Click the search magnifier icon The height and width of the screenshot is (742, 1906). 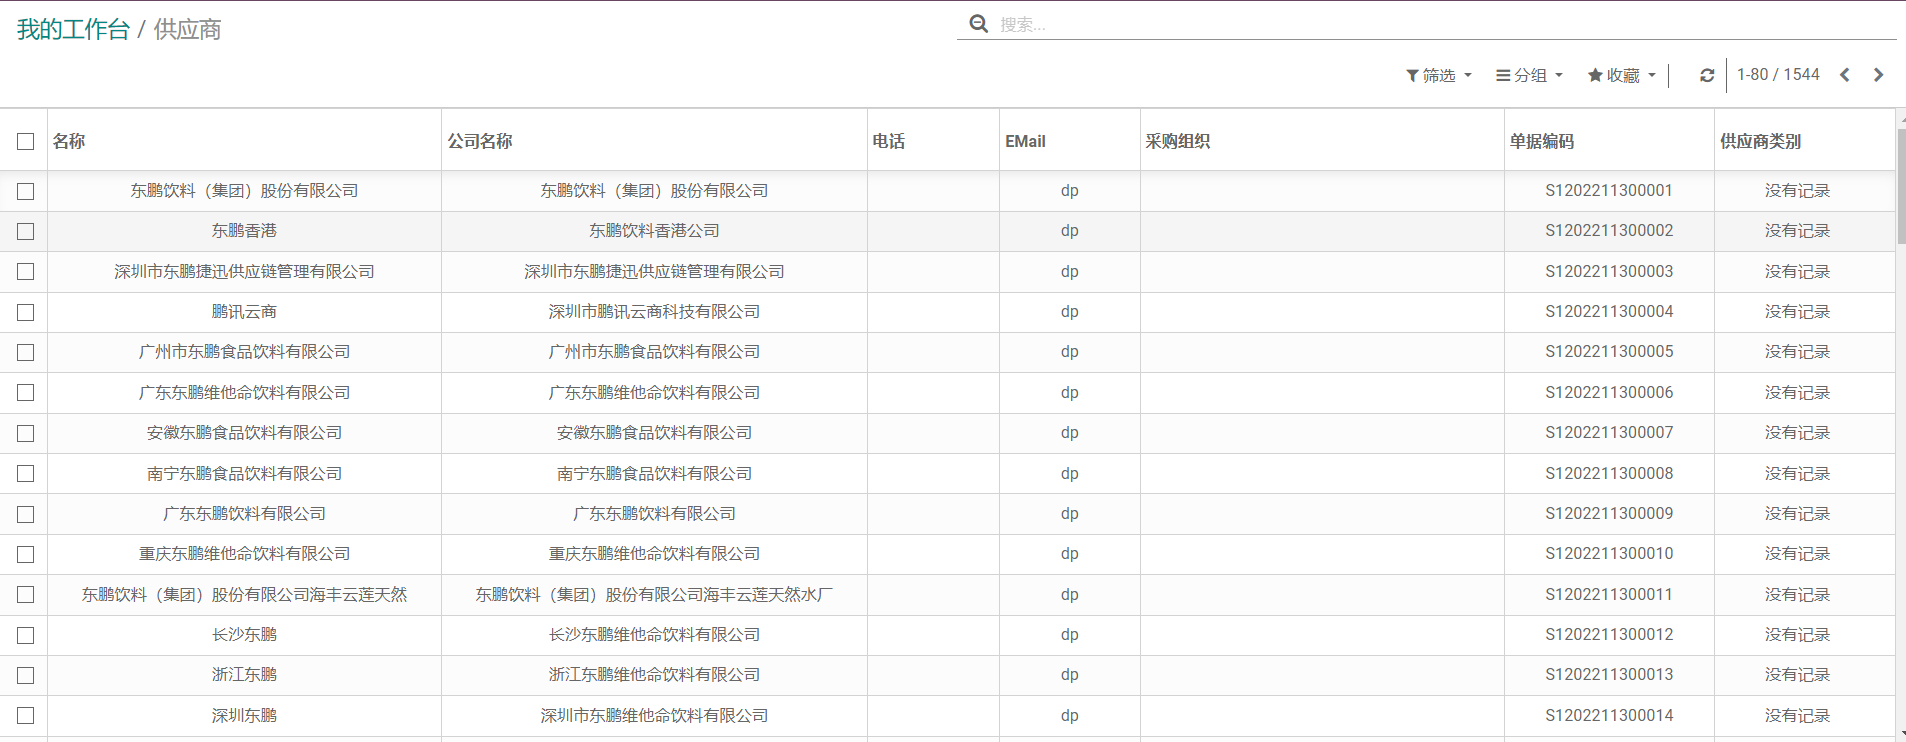[x=978, y=23]
